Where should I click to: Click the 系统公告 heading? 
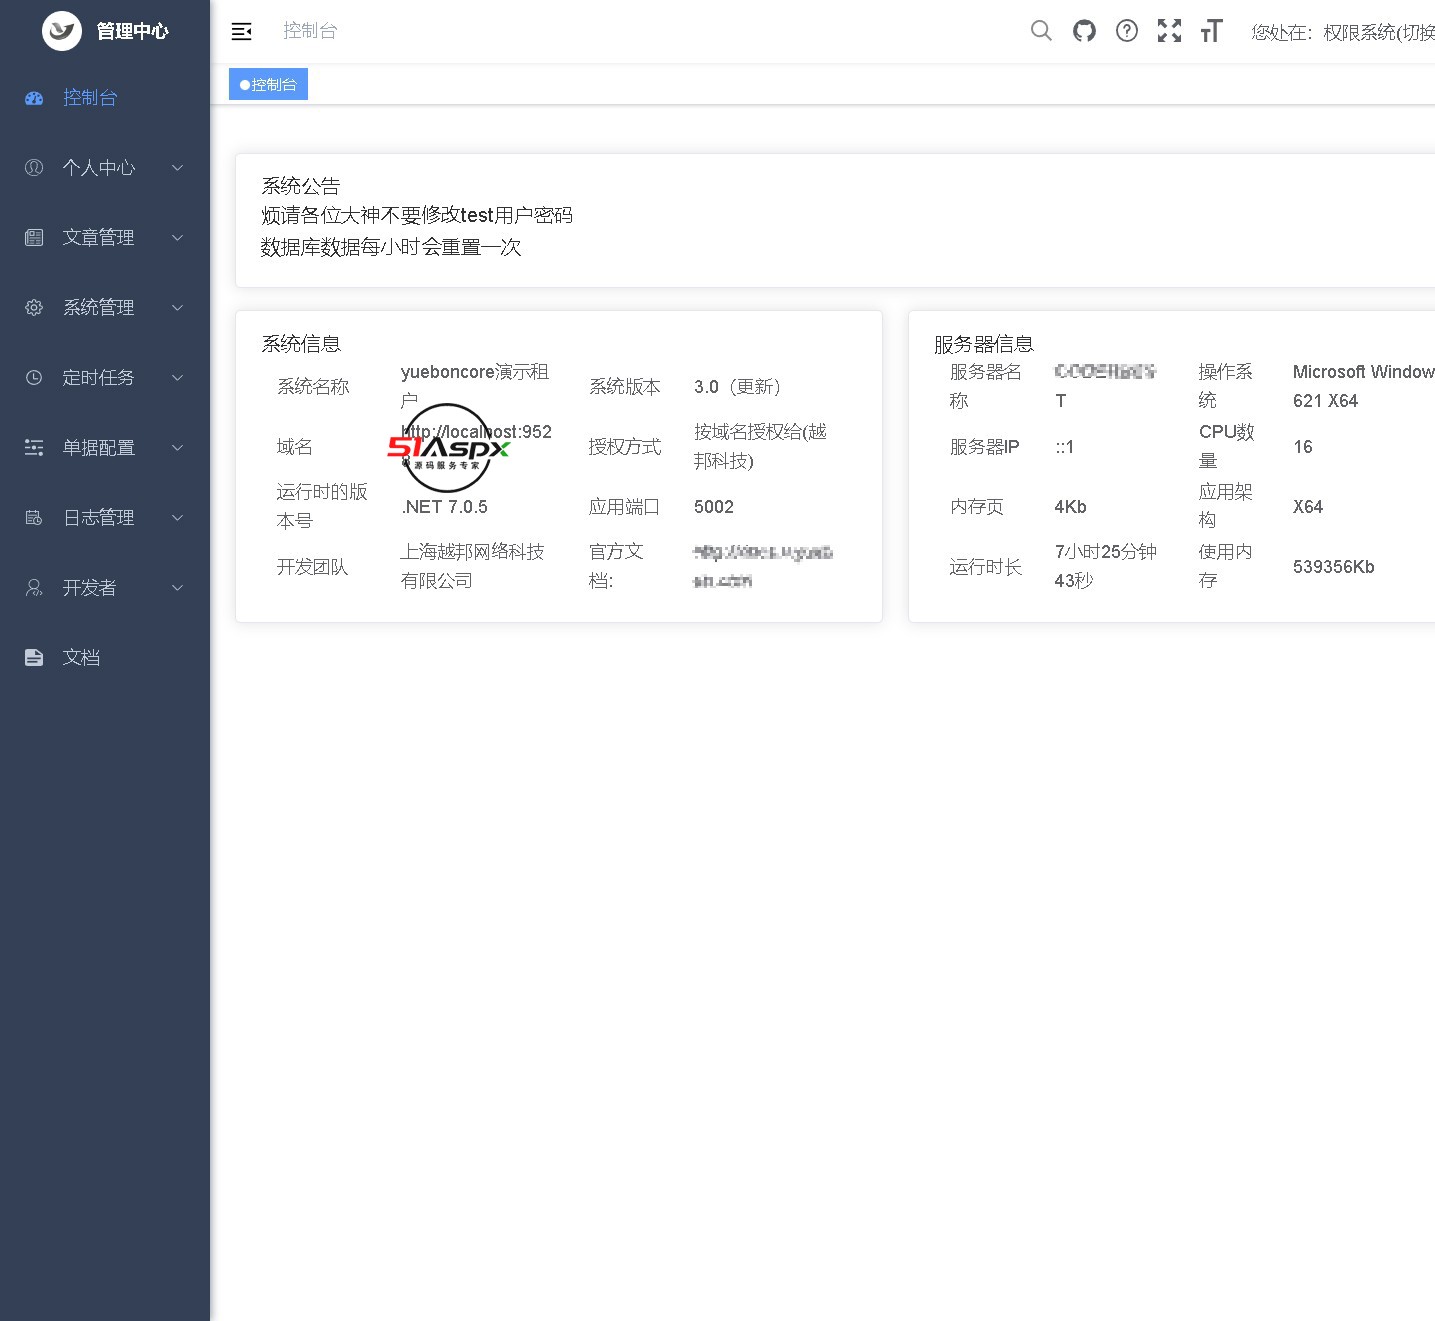click(301, 186)
